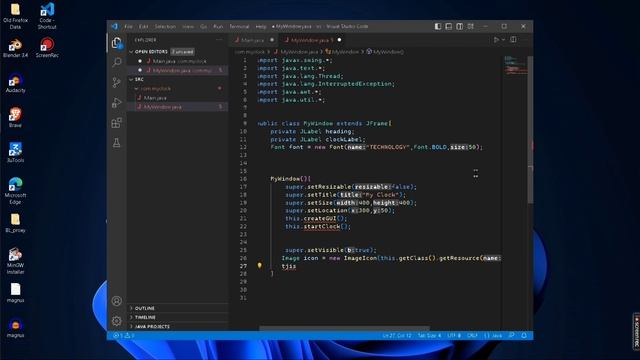
Task: Open the Accounts menu icon
Action: click(117, 301)
